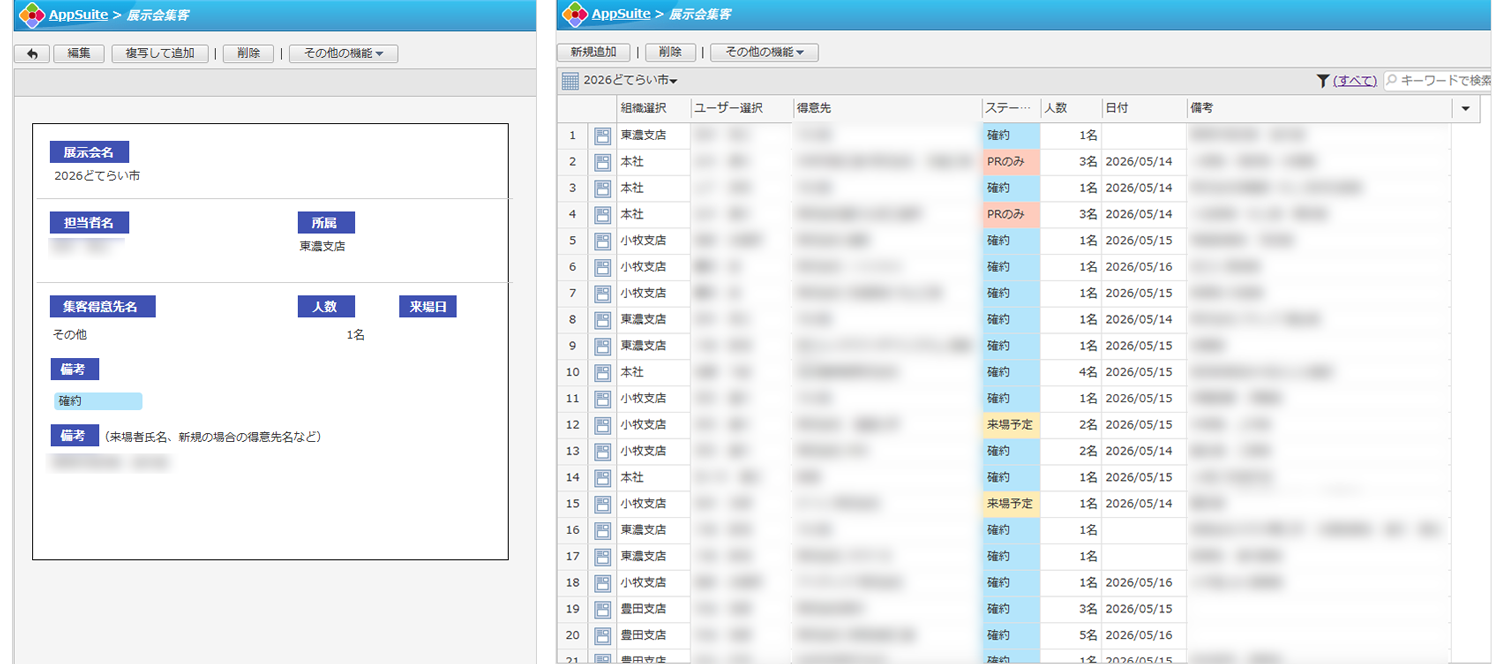Click the filter funnel icon

coord(1323,81)
